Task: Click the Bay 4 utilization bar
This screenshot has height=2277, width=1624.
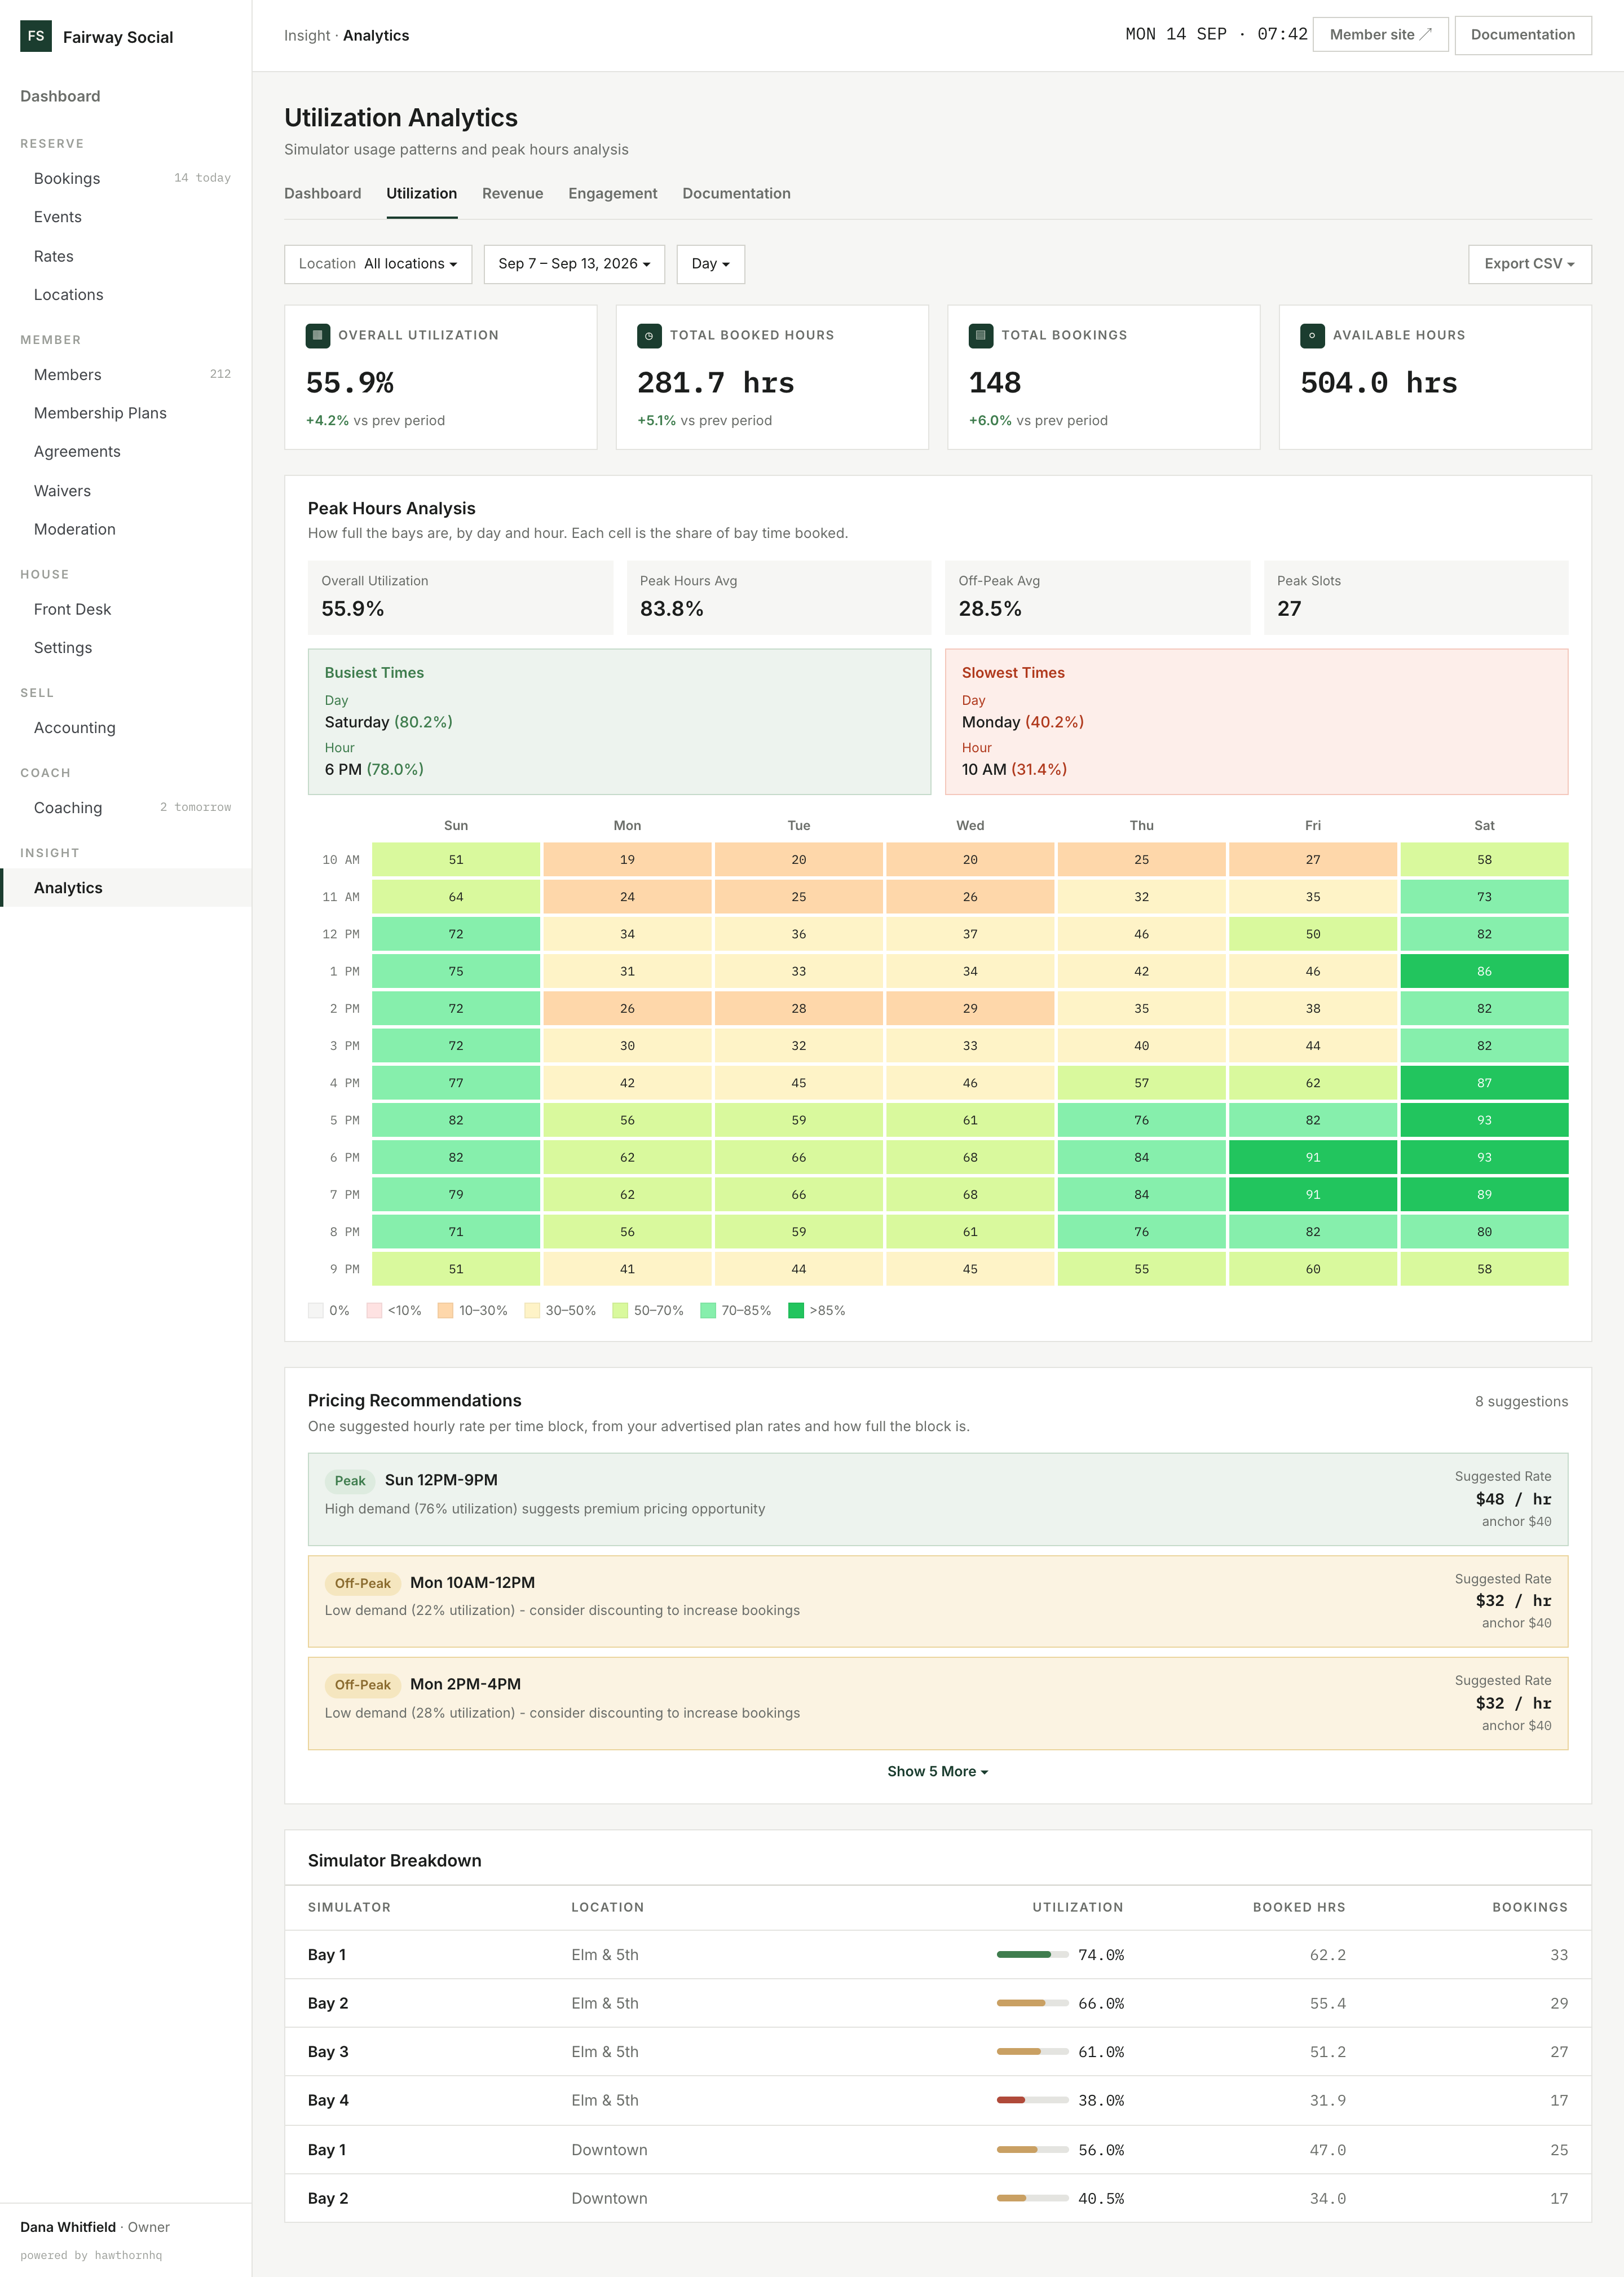Action: [1032, 2100]
